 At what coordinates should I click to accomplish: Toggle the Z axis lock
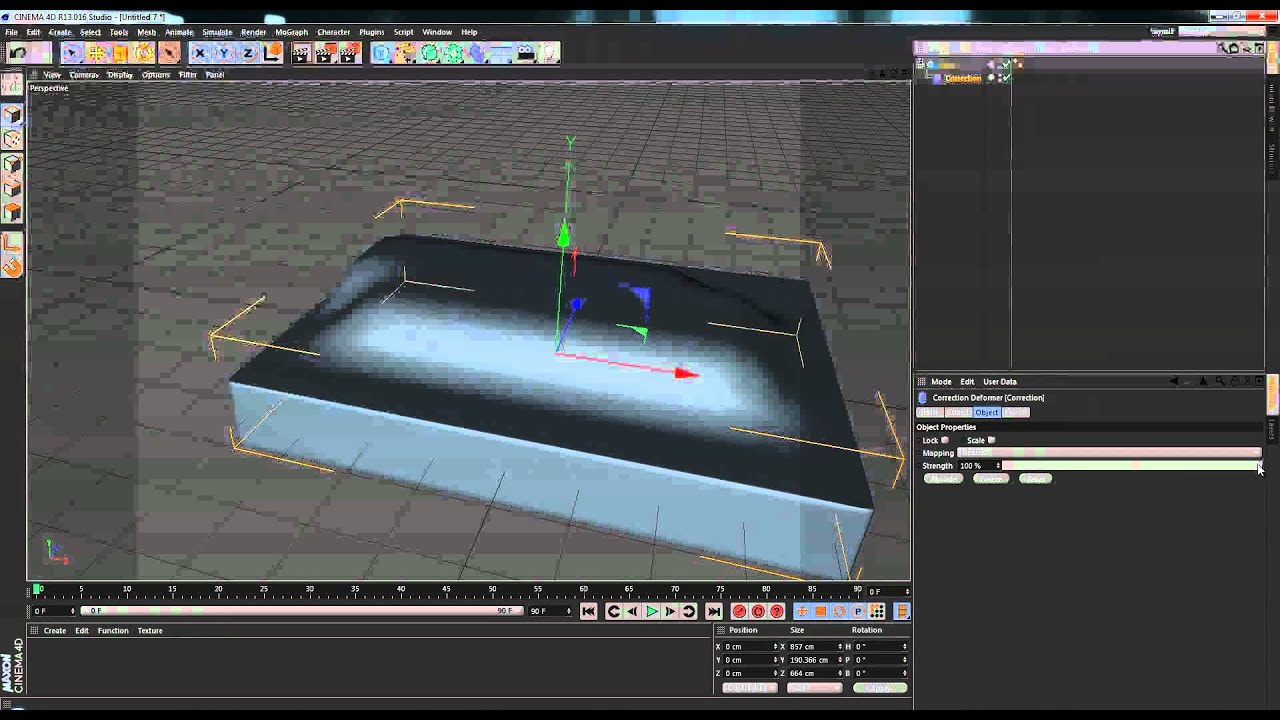coord(247,53)
